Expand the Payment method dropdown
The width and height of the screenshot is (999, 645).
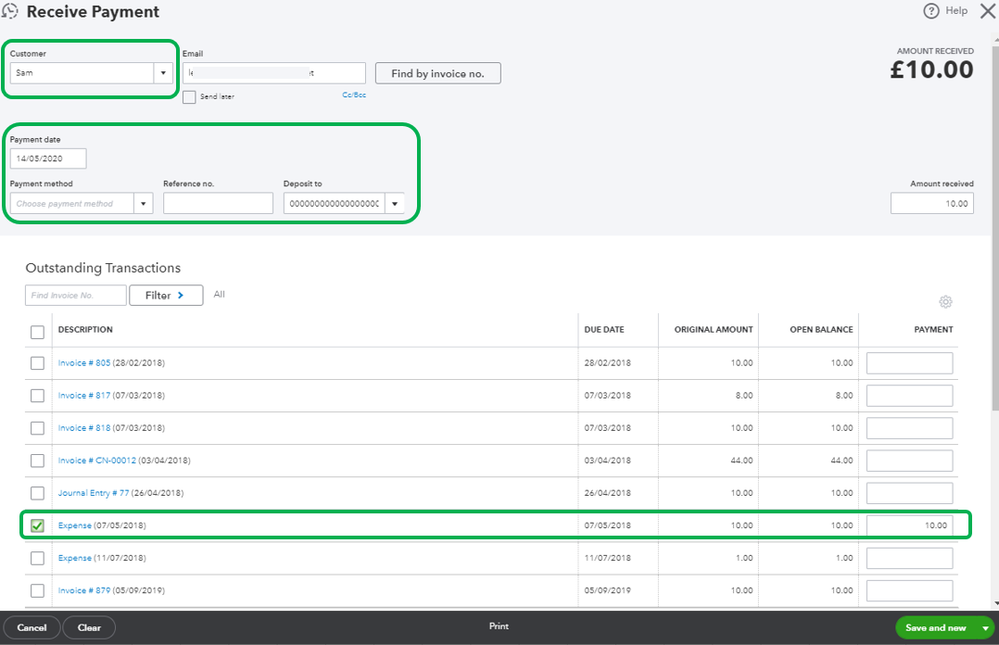coord(143,203)
